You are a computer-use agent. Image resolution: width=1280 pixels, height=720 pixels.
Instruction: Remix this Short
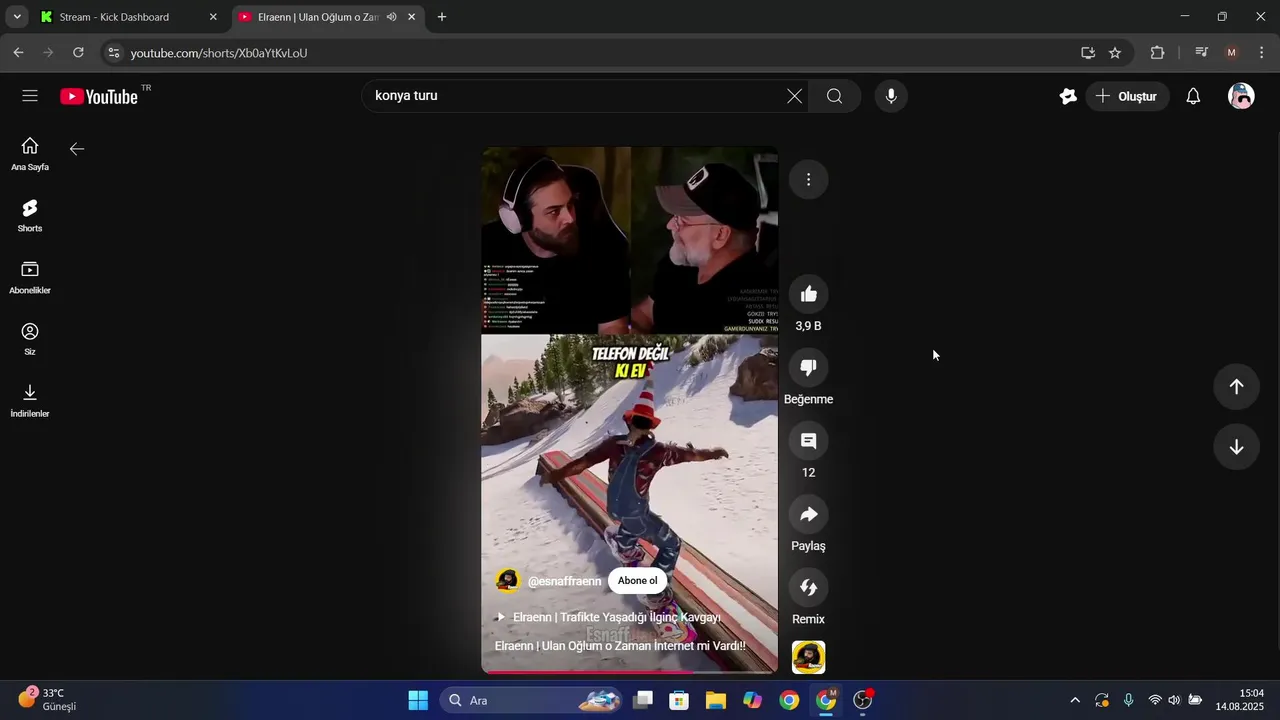tap(808, 587)
